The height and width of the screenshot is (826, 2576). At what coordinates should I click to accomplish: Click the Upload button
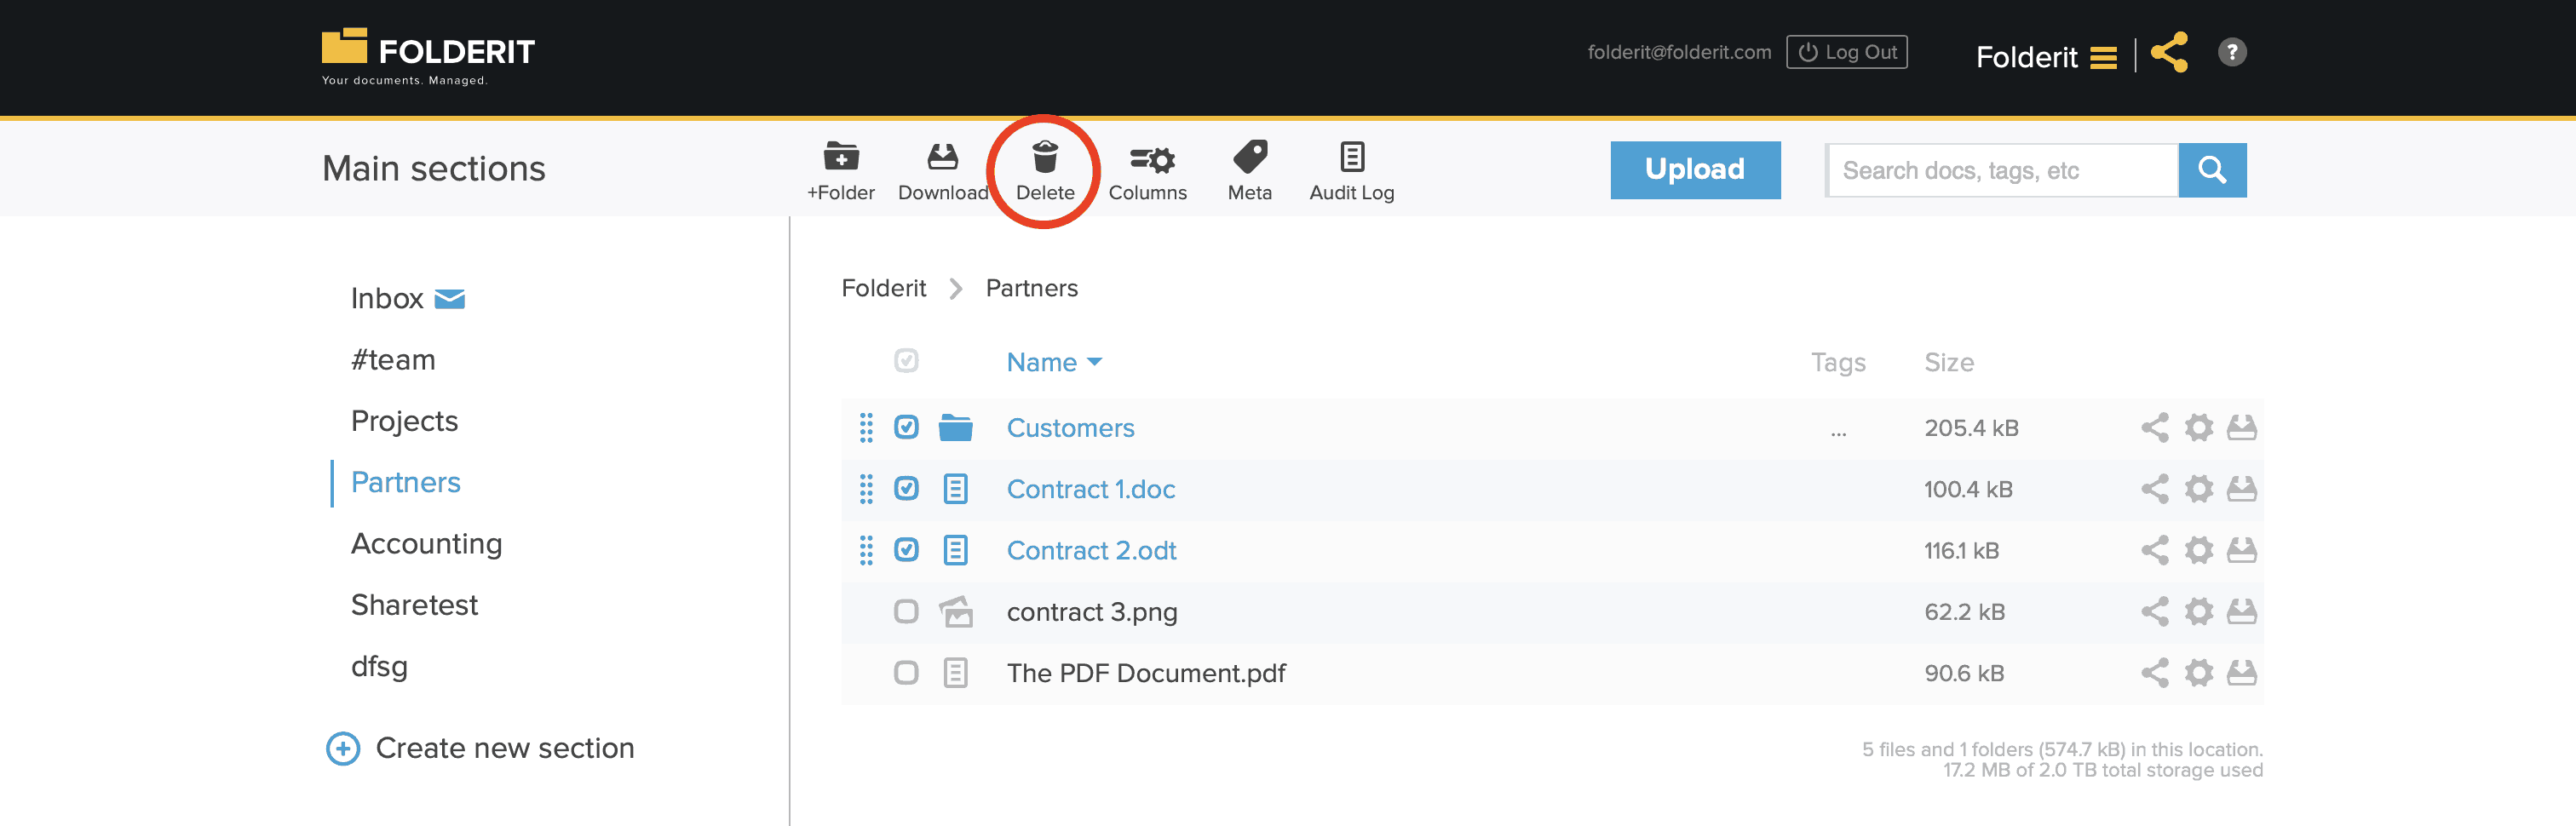coord(1695,170)
